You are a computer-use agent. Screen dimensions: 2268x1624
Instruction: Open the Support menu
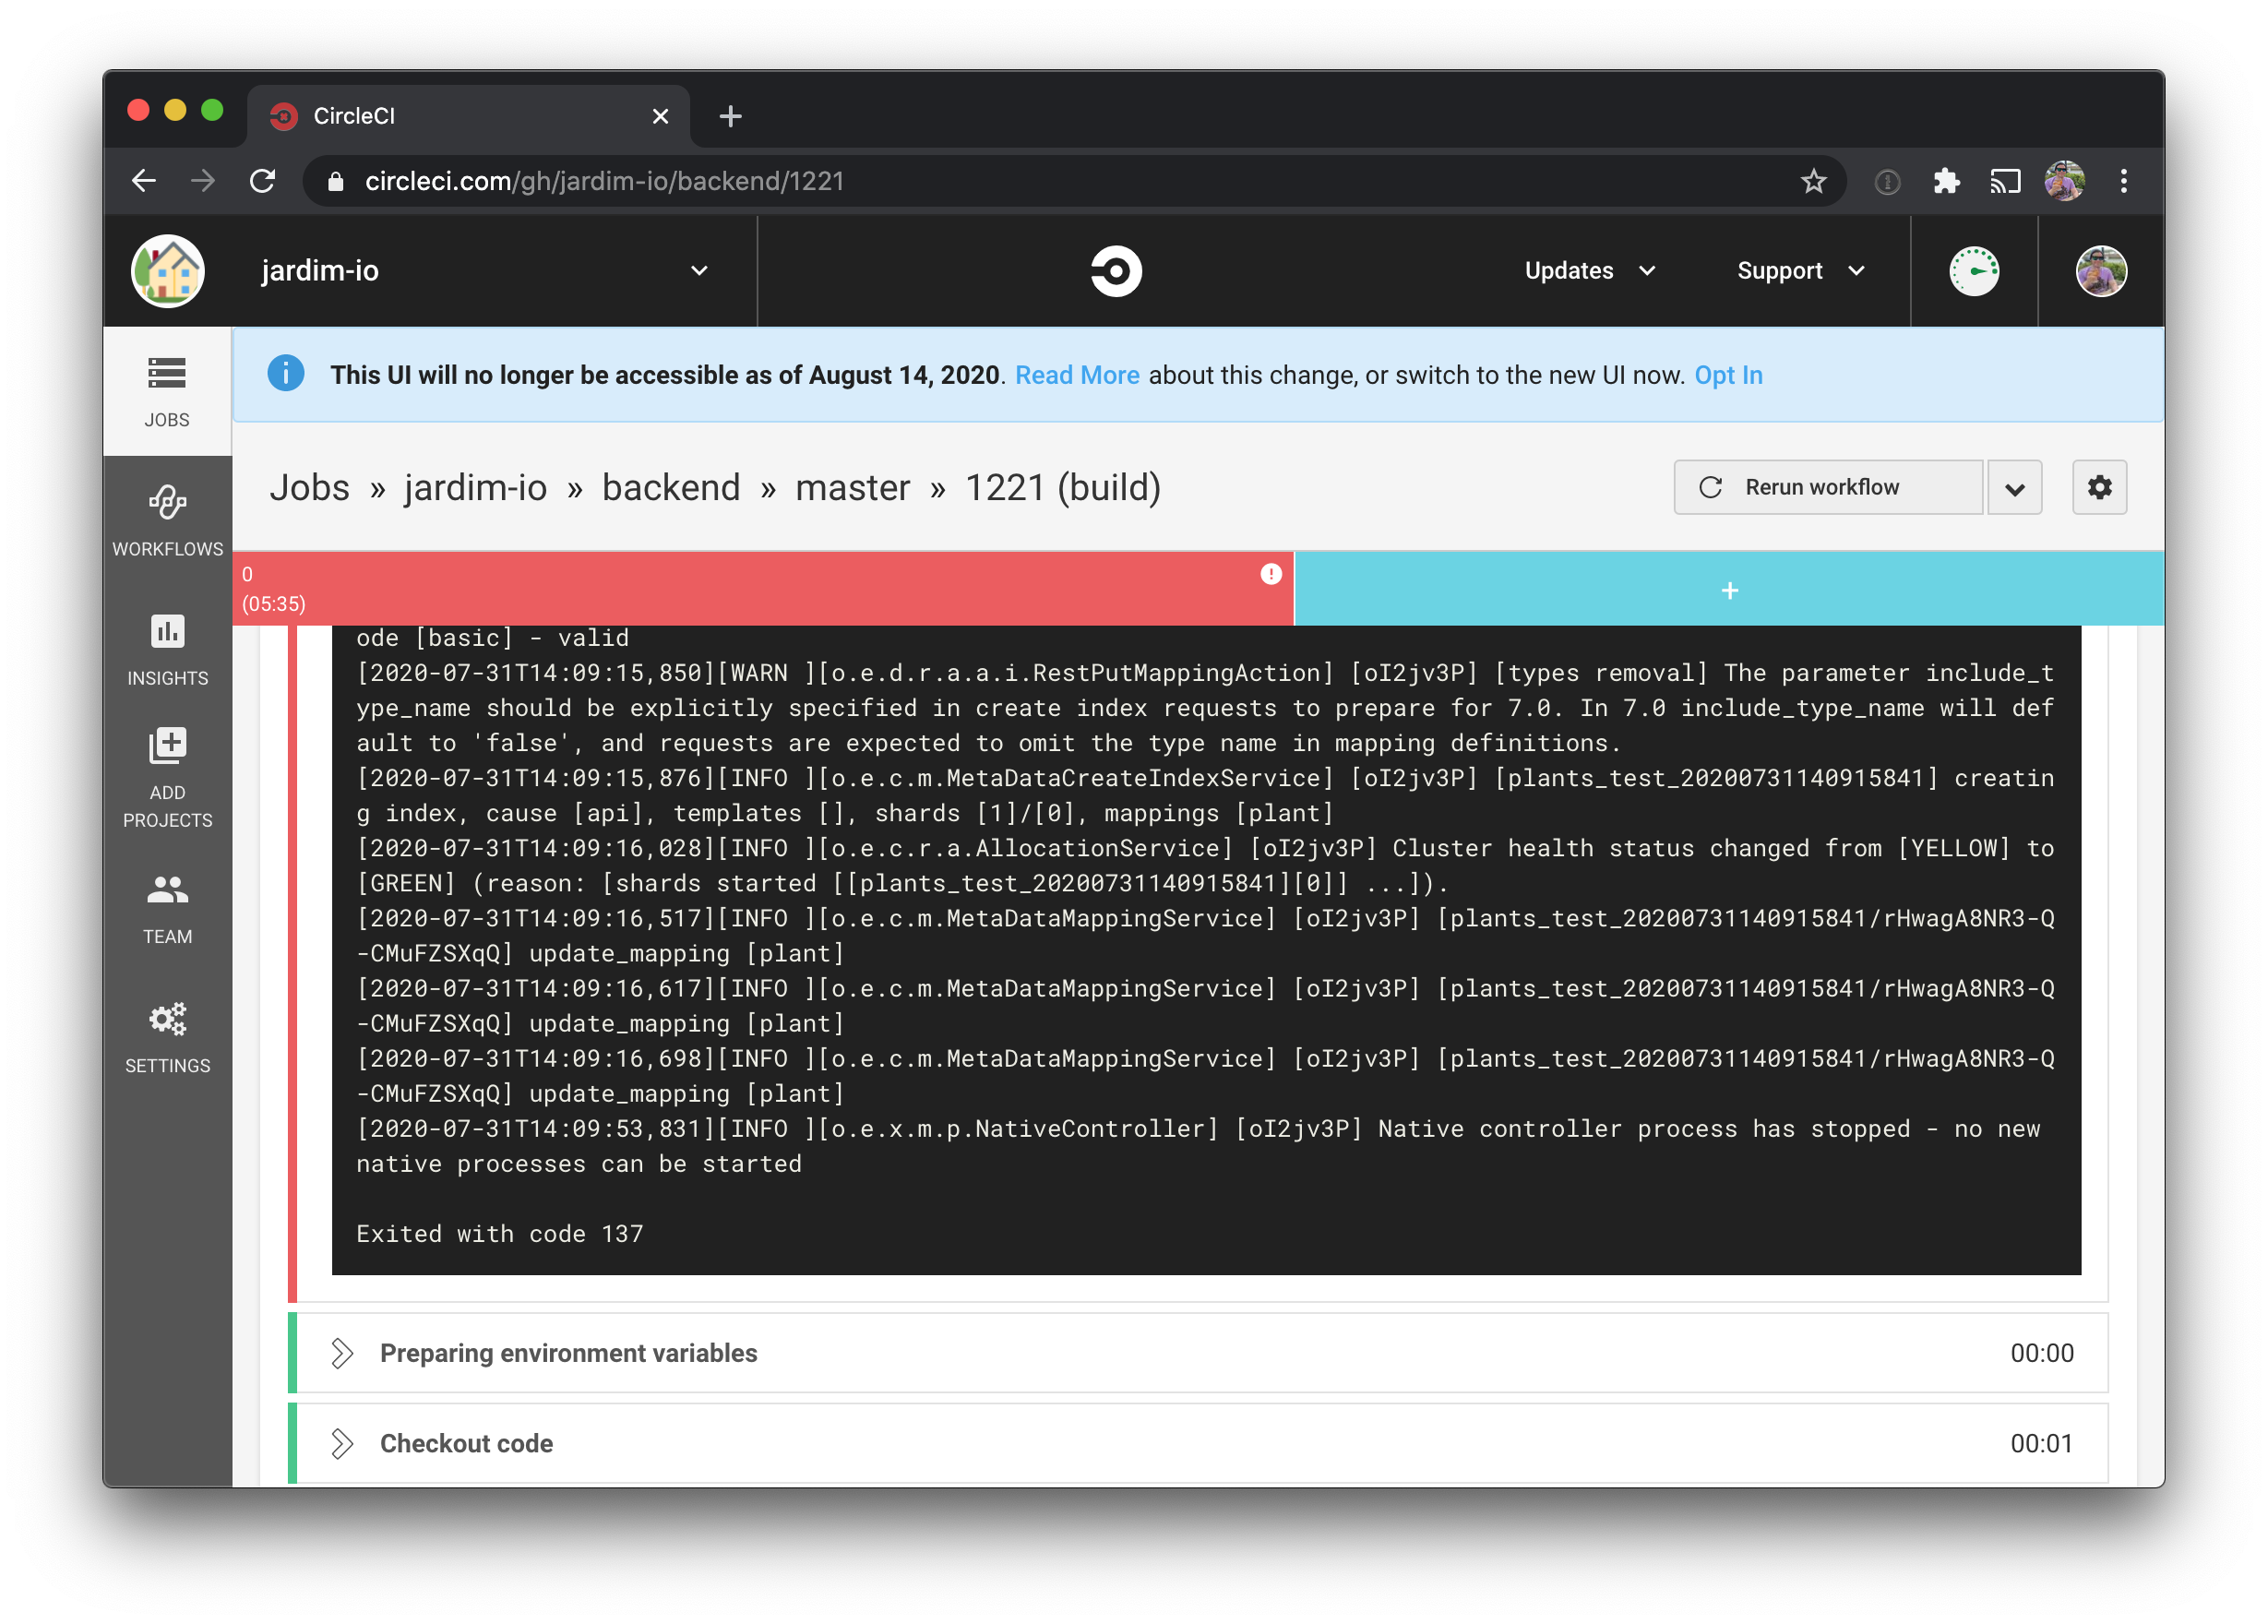click(1800, 271)
